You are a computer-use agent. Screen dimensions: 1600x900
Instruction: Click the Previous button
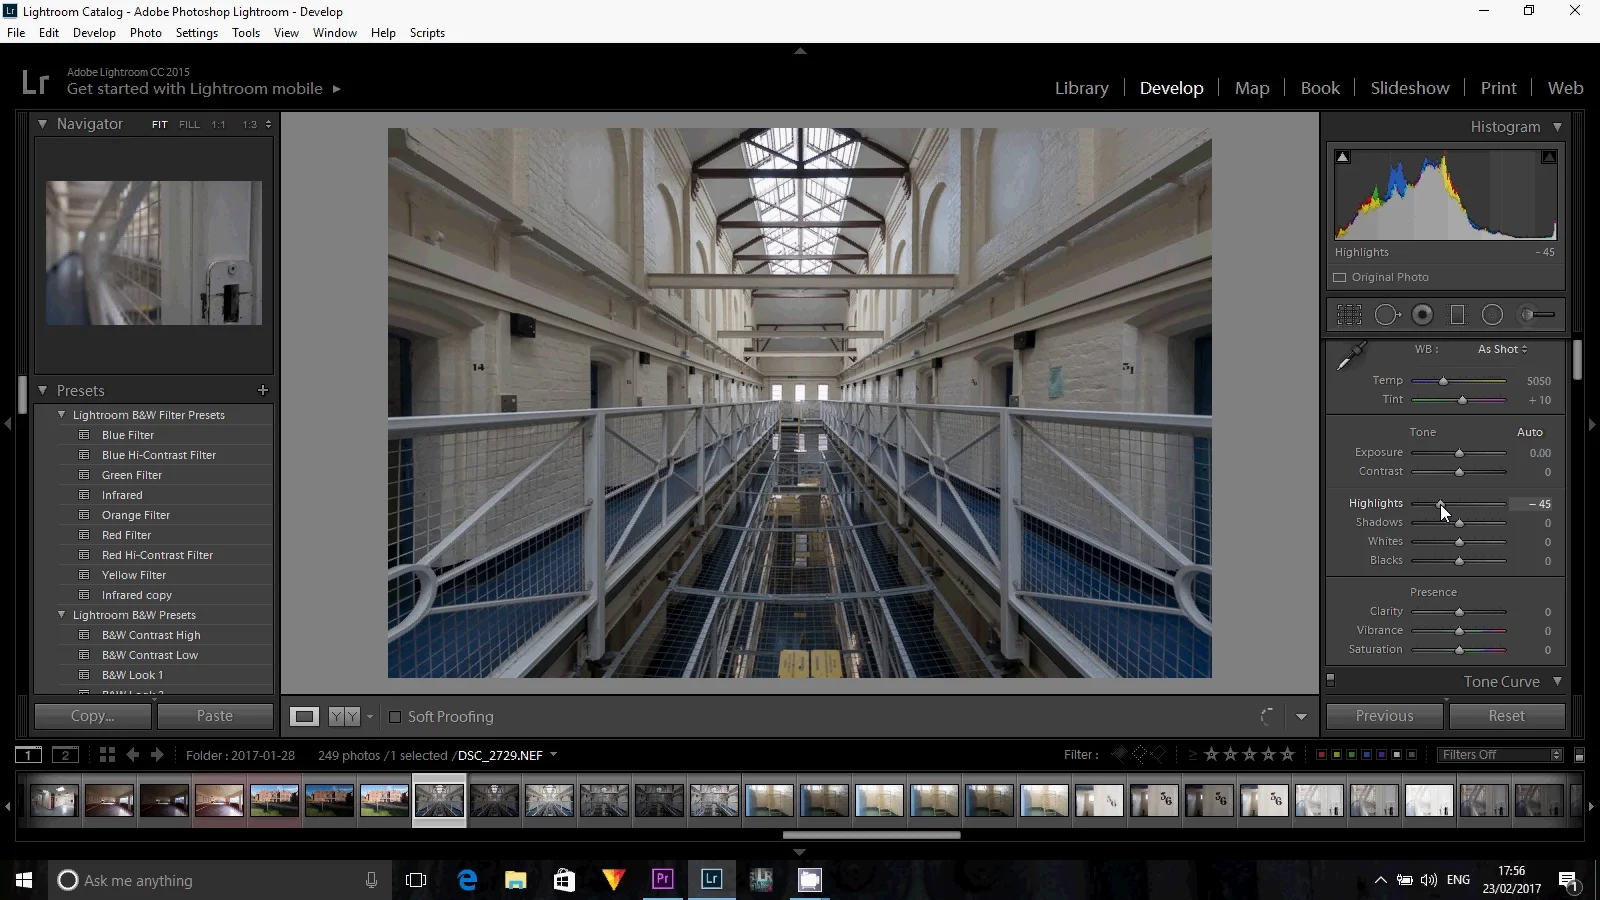(x=1384, y=716)
